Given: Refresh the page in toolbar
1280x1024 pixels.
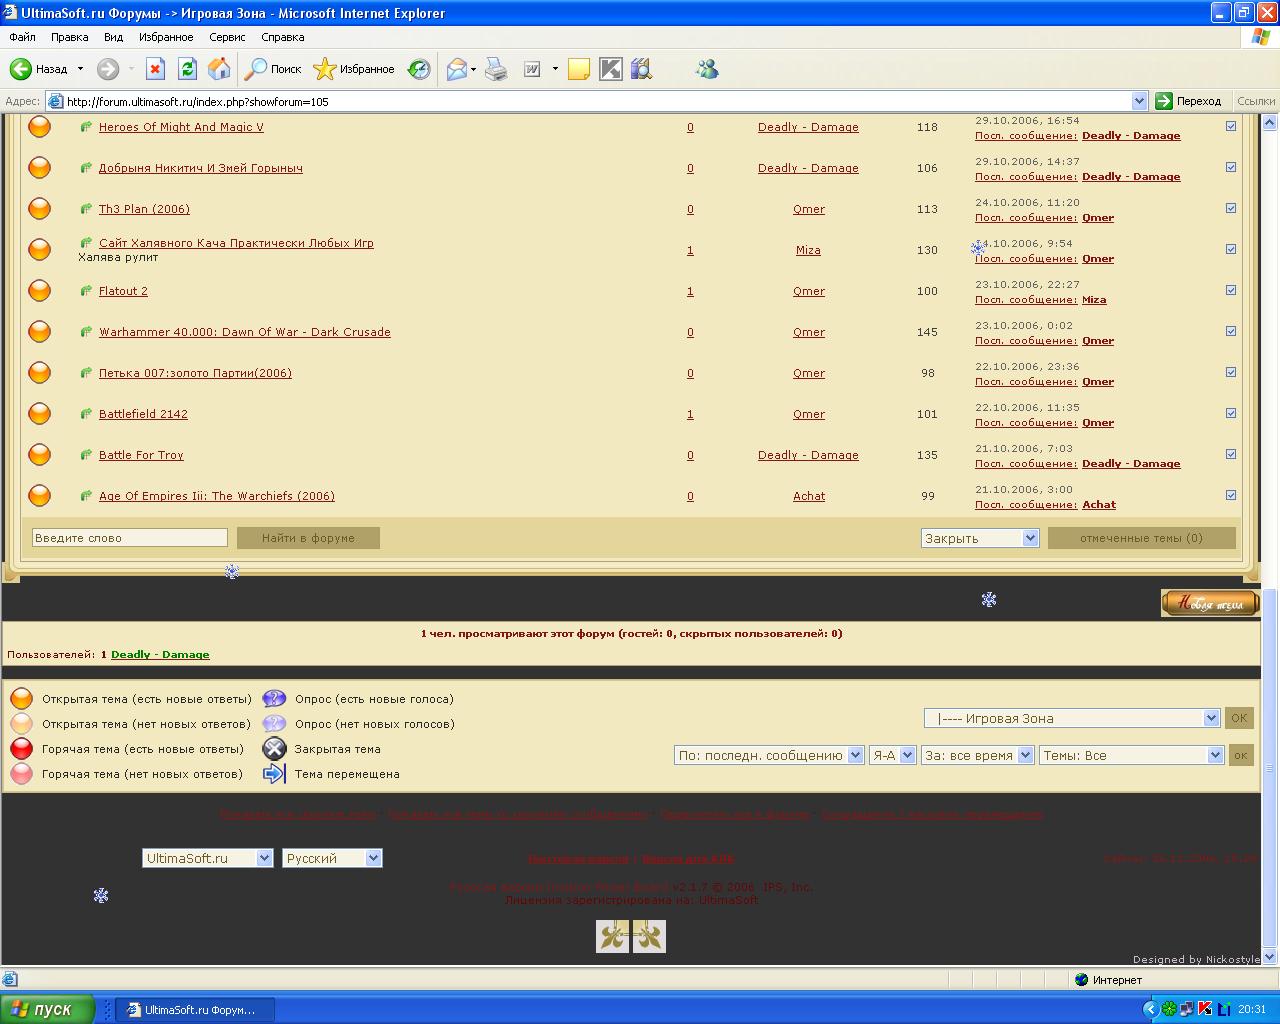Looking at the screenshot, I should click(x=187, y=69).
